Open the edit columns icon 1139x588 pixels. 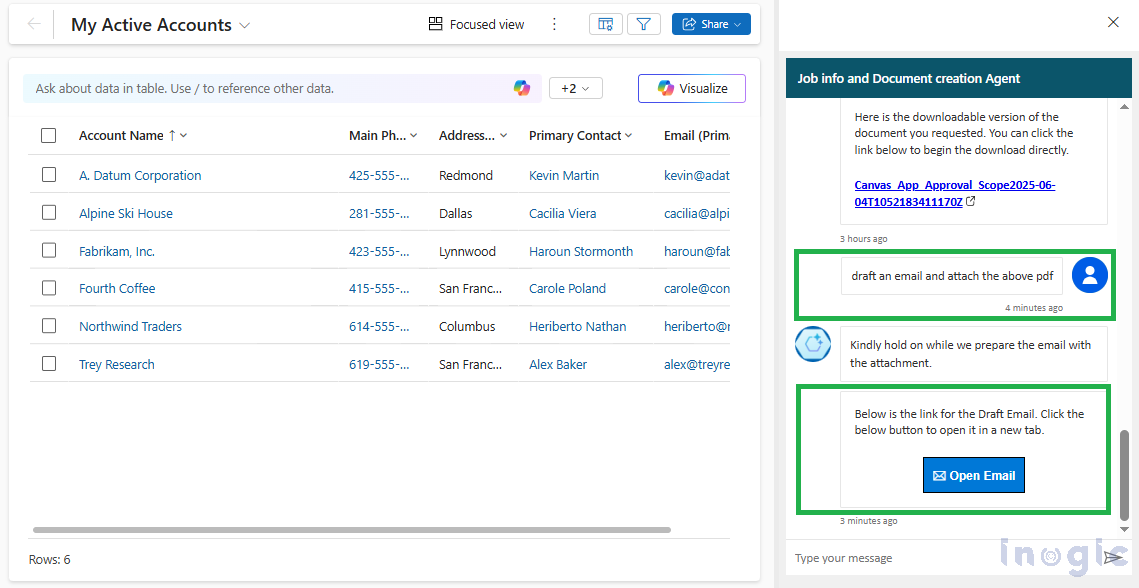click(605, 25)
